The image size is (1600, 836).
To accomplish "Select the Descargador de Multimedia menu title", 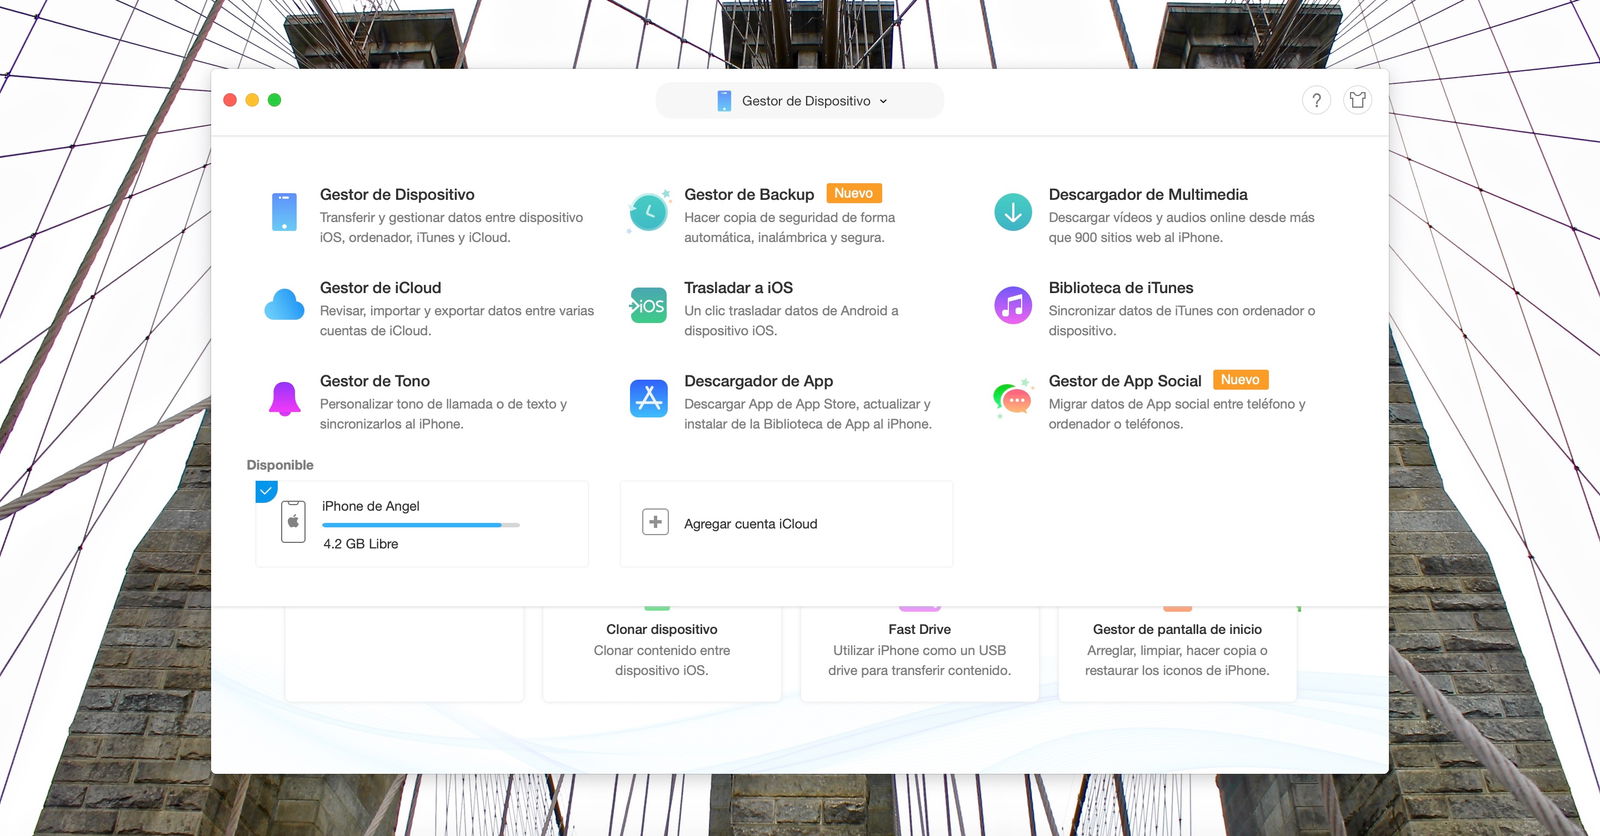I will (x=1148, y=194).
